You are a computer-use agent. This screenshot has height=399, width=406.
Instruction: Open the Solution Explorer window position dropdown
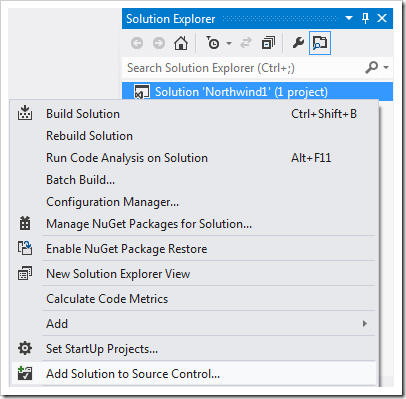coord(349,18)
